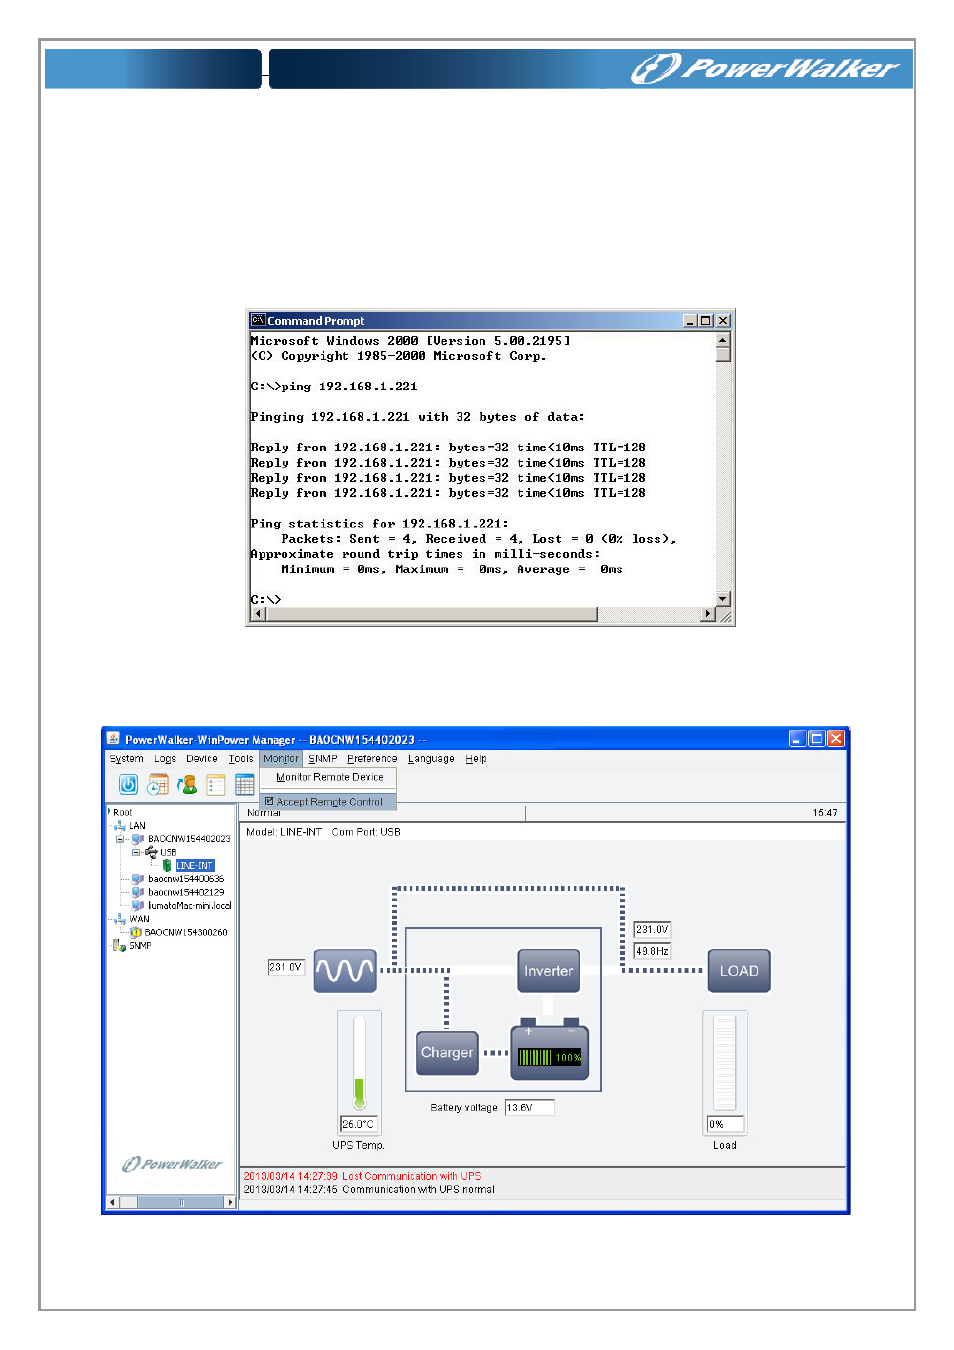This screenshot has width=954, height=1350.
Task: Click Command Prompt scroll up arrow
Action: (723, 340)
